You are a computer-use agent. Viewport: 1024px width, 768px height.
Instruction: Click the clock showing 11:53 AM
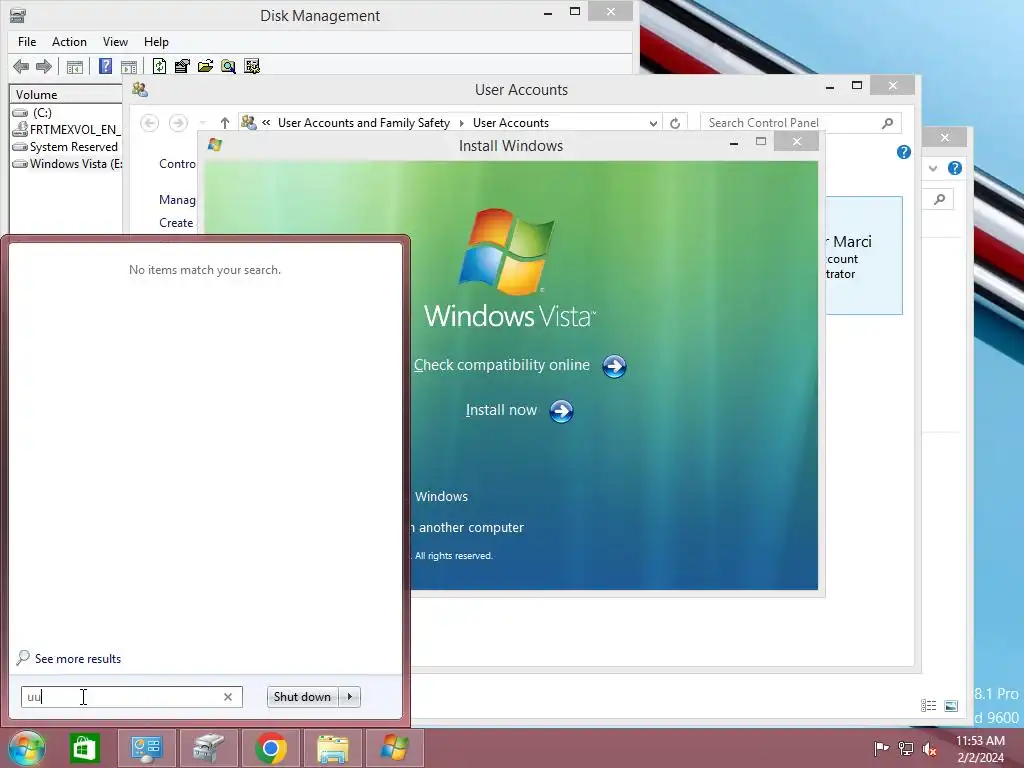980,741
